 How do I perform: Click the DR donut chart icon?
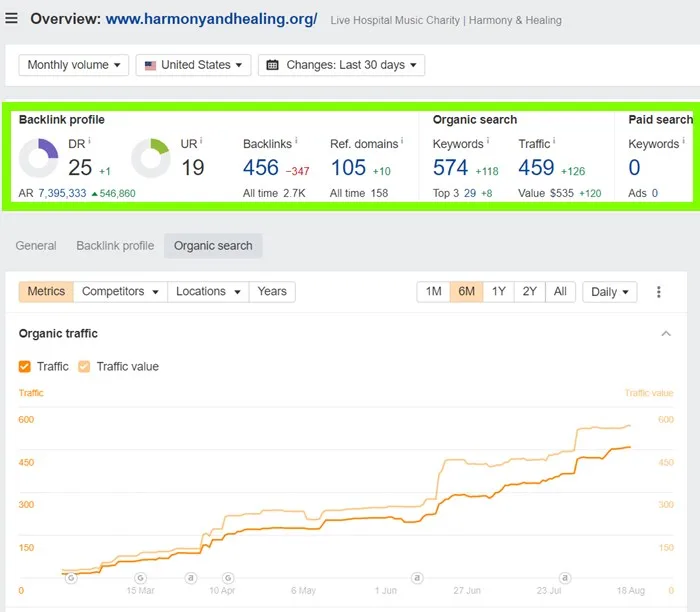coord(39,158)
